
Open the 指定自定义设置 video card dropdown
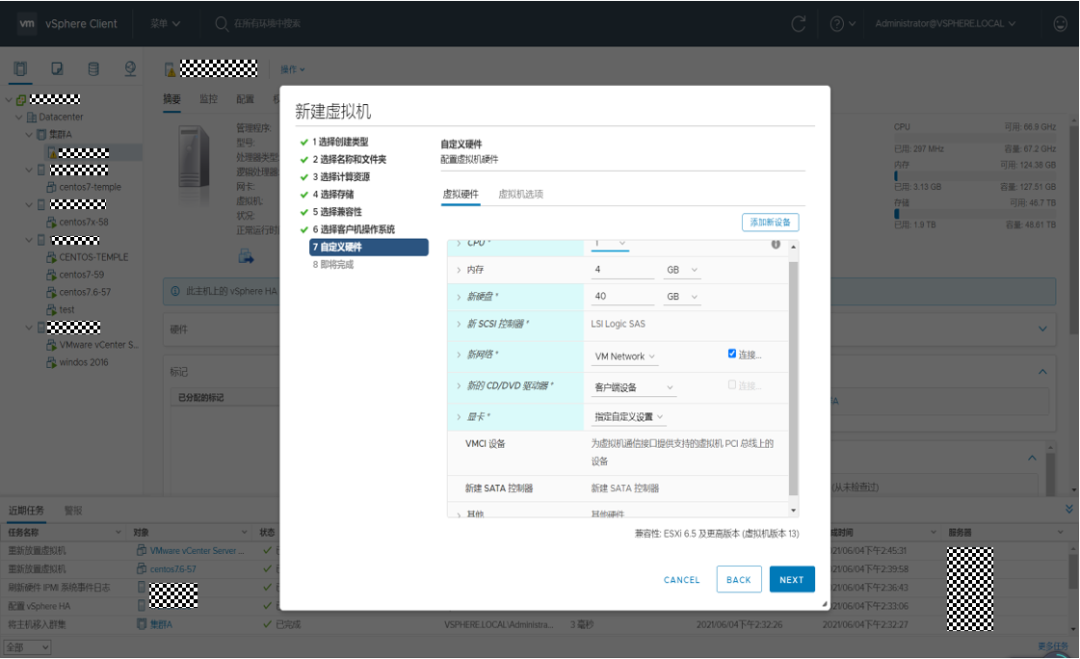[x=629, y=417]
